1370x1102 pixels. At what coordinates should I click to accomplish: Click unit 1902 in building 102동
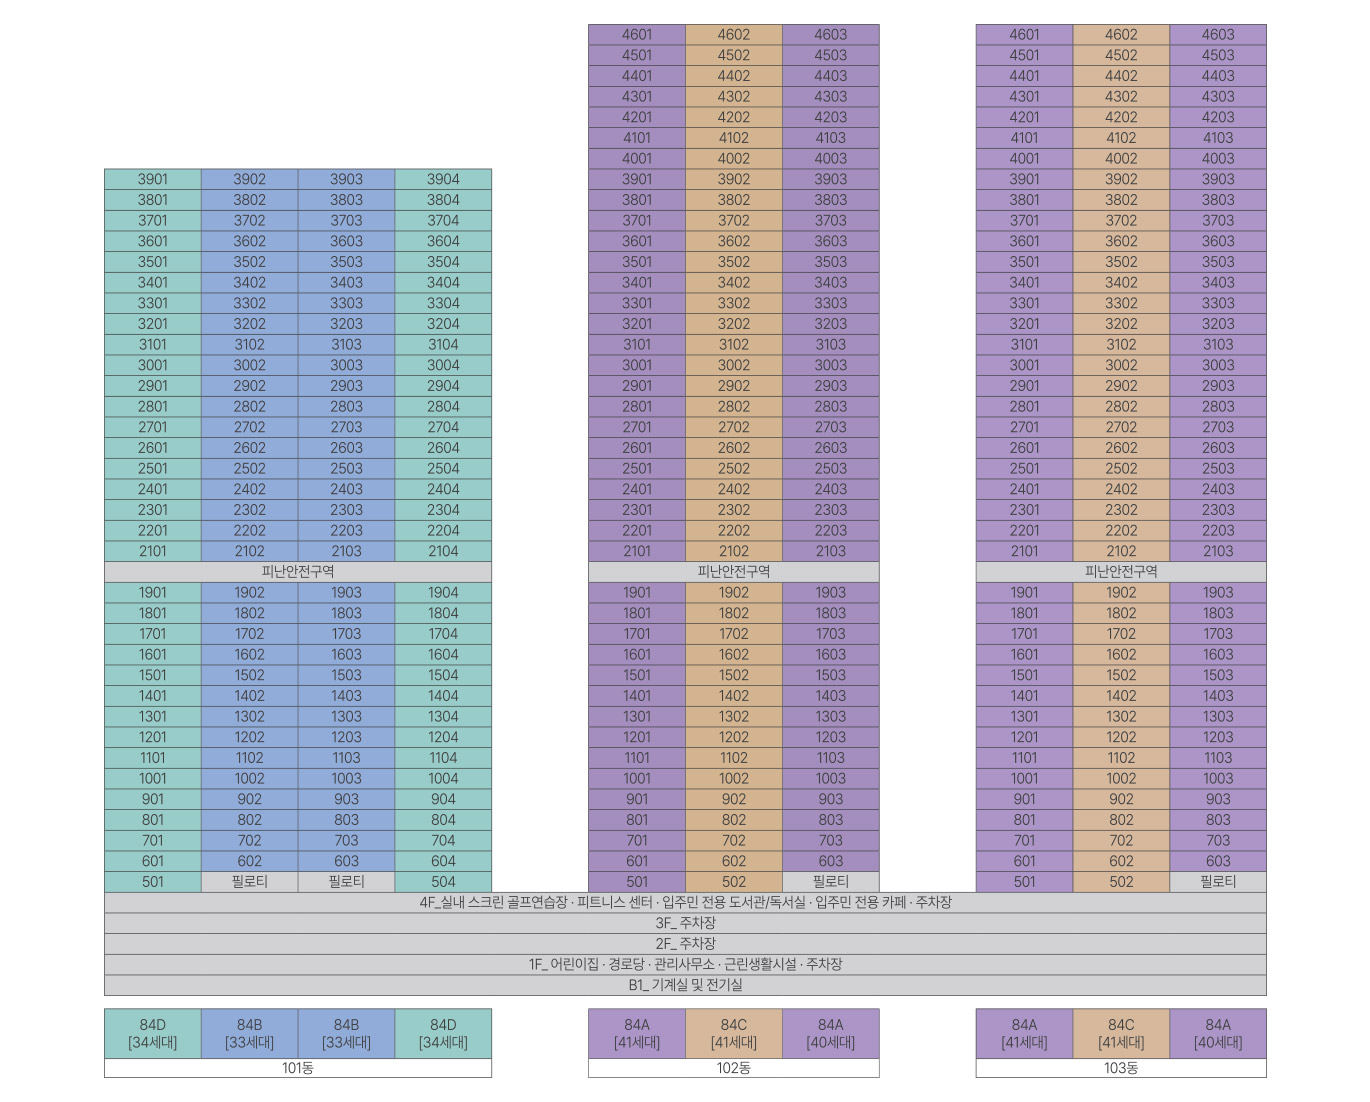tap(734, 592)
